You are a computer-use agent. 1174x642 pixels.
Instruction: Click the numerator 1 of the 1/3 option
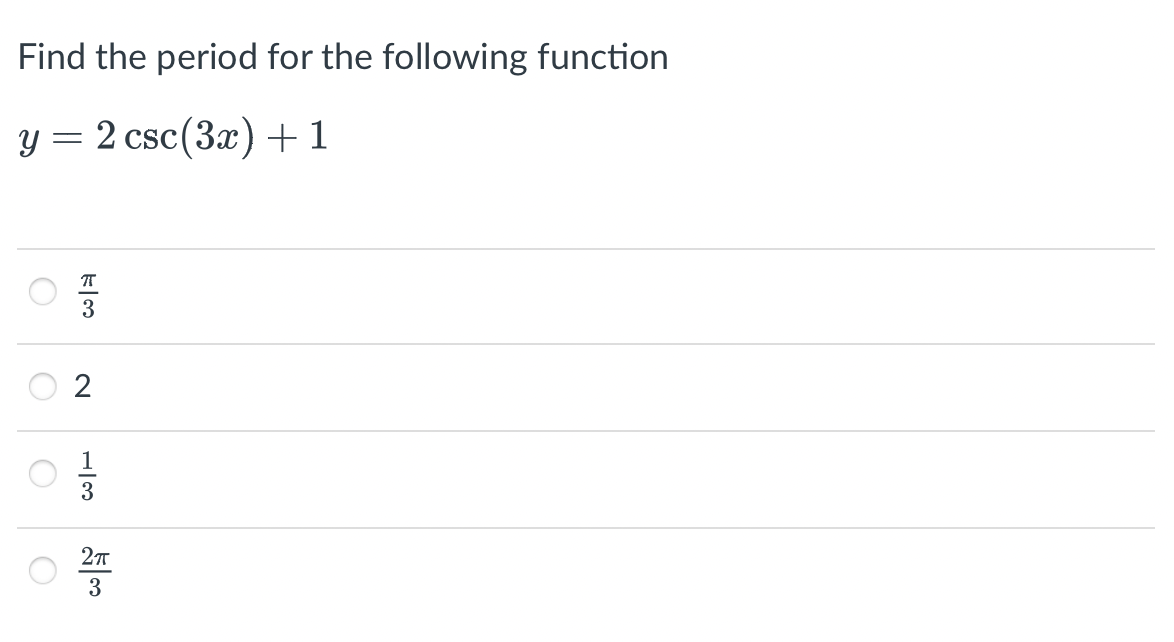coord(88,460)
